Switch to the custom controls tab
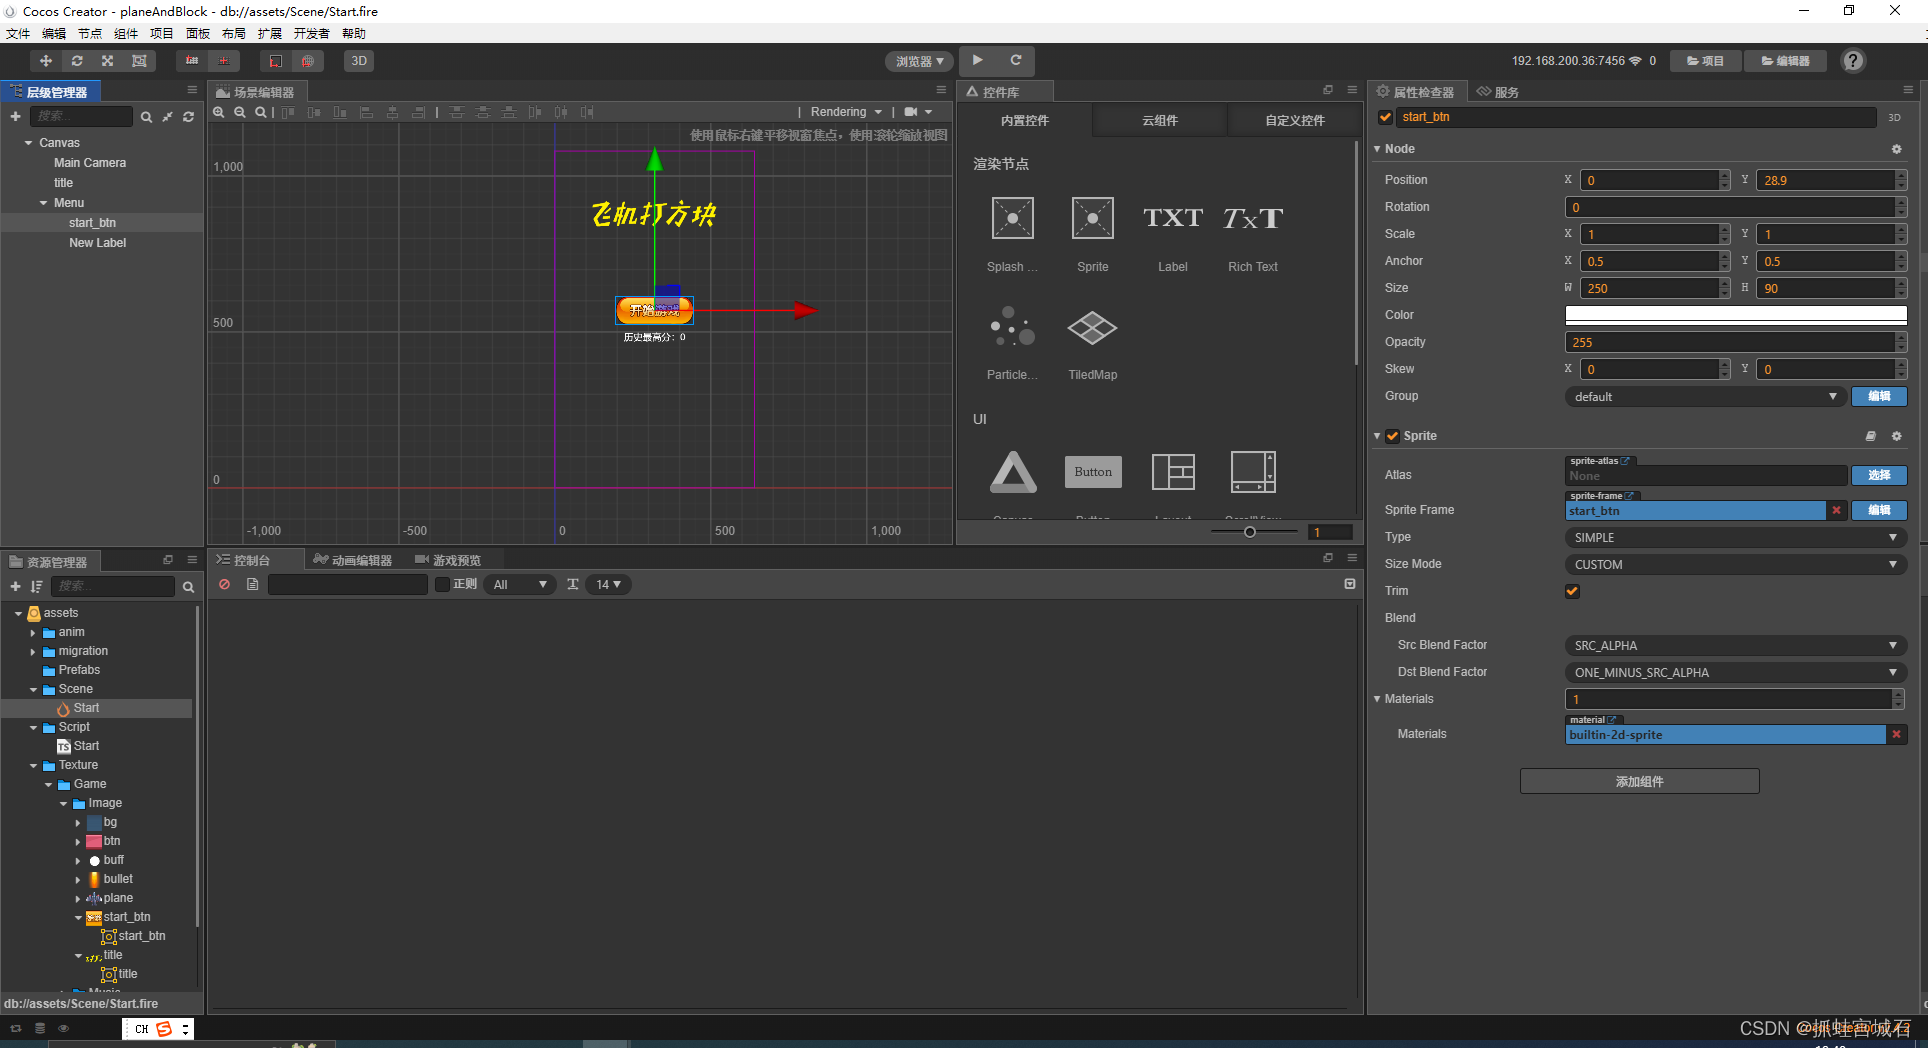This screenshot has width=1928, height=1048. point(1295,120)
